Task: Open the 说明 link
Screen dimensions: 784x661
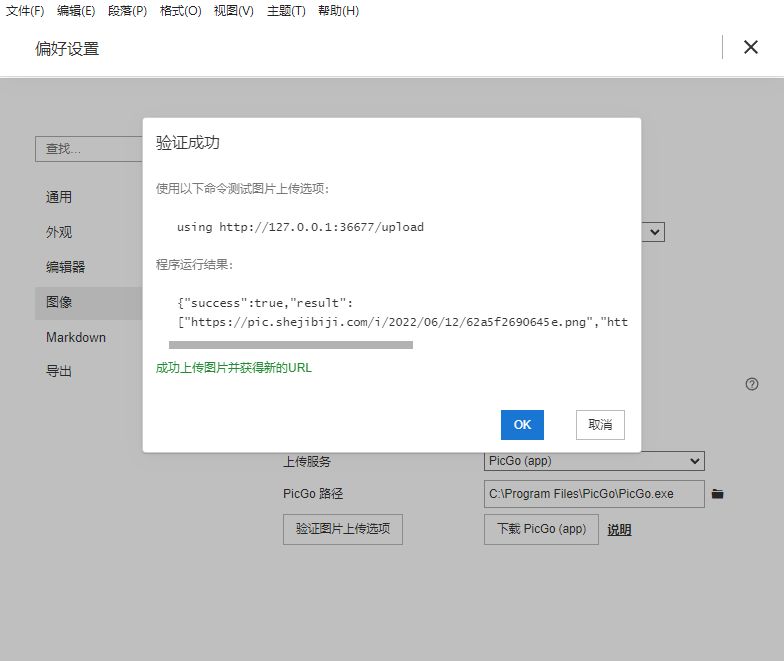Action: coord(619,530)
